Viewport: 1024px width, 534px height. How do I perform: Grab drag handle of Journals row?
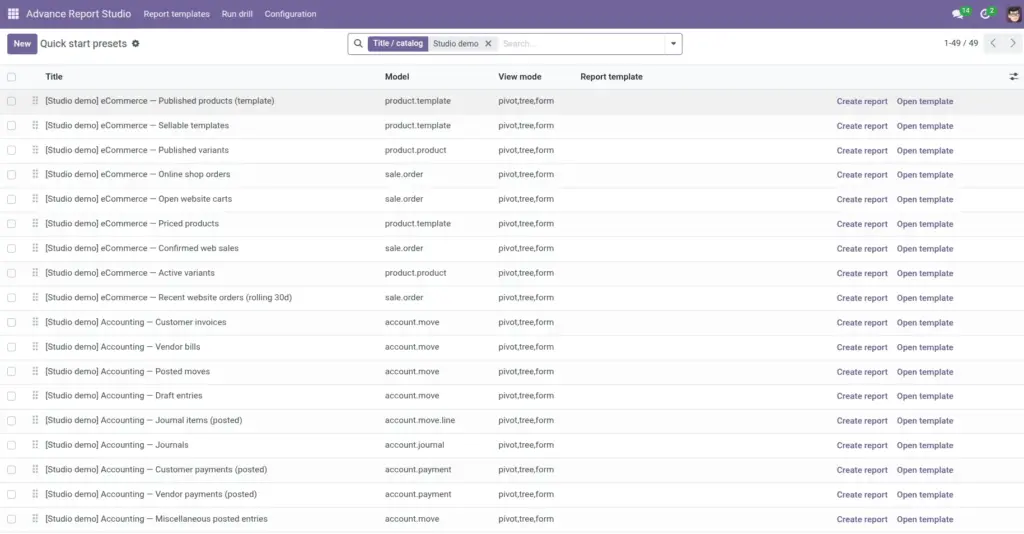[x=35, y=445]
